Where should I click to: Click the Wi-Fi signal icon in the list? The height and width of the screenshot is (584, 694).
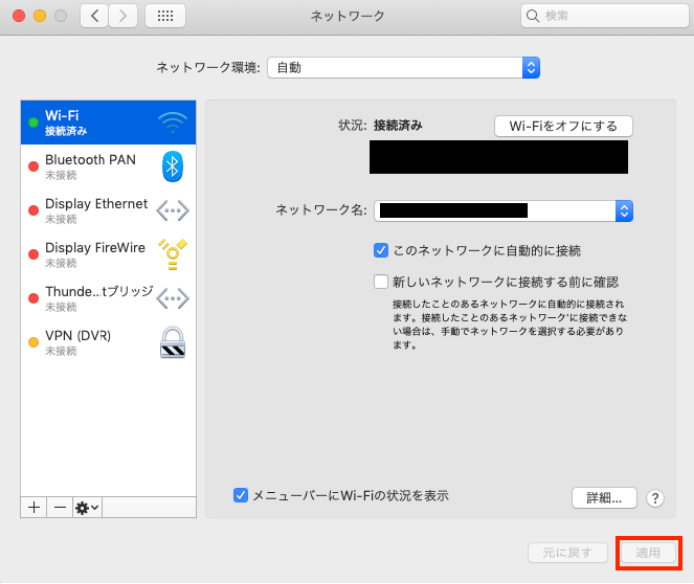(x=173, y=123)
